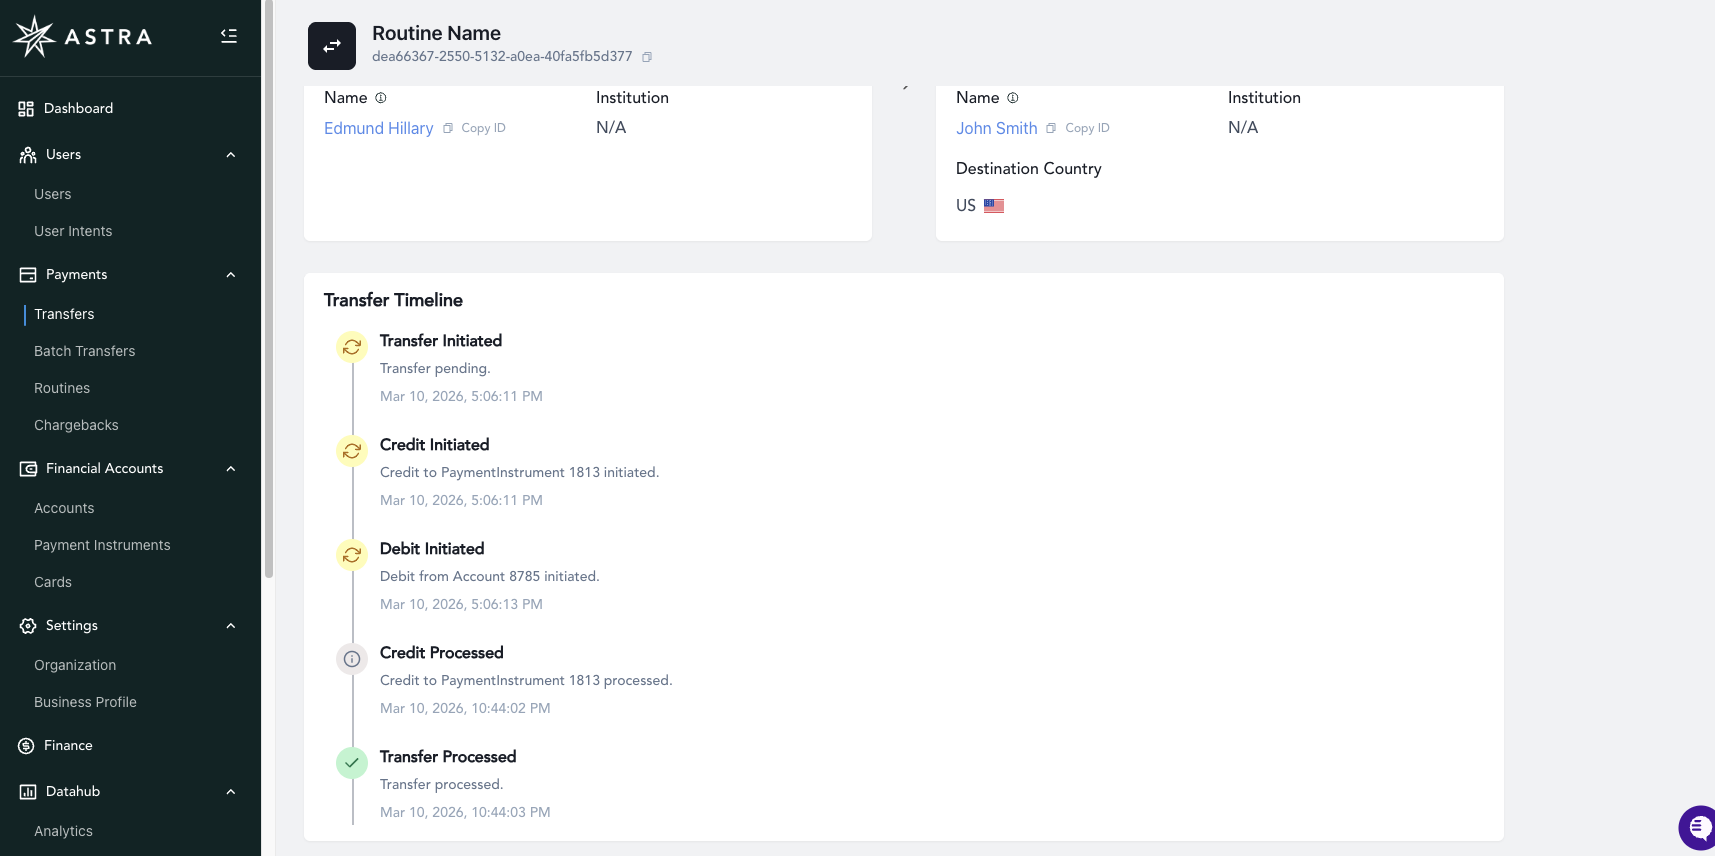This screenshot has width=1715, height=856.
Task: Open John Smith user link
Action: click(997, 128)
